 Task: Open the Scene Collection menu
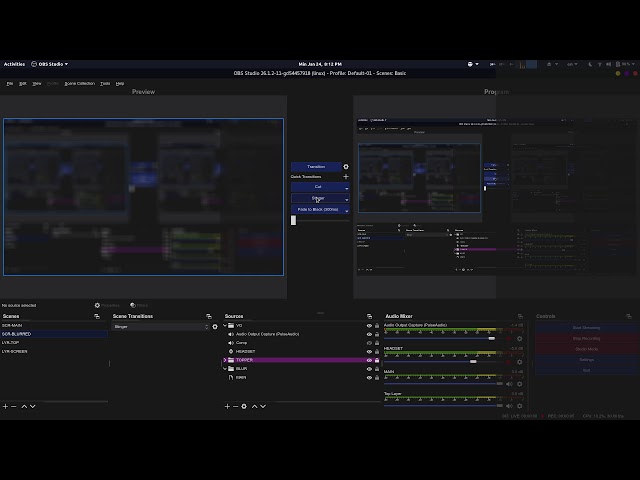(79, 84)
